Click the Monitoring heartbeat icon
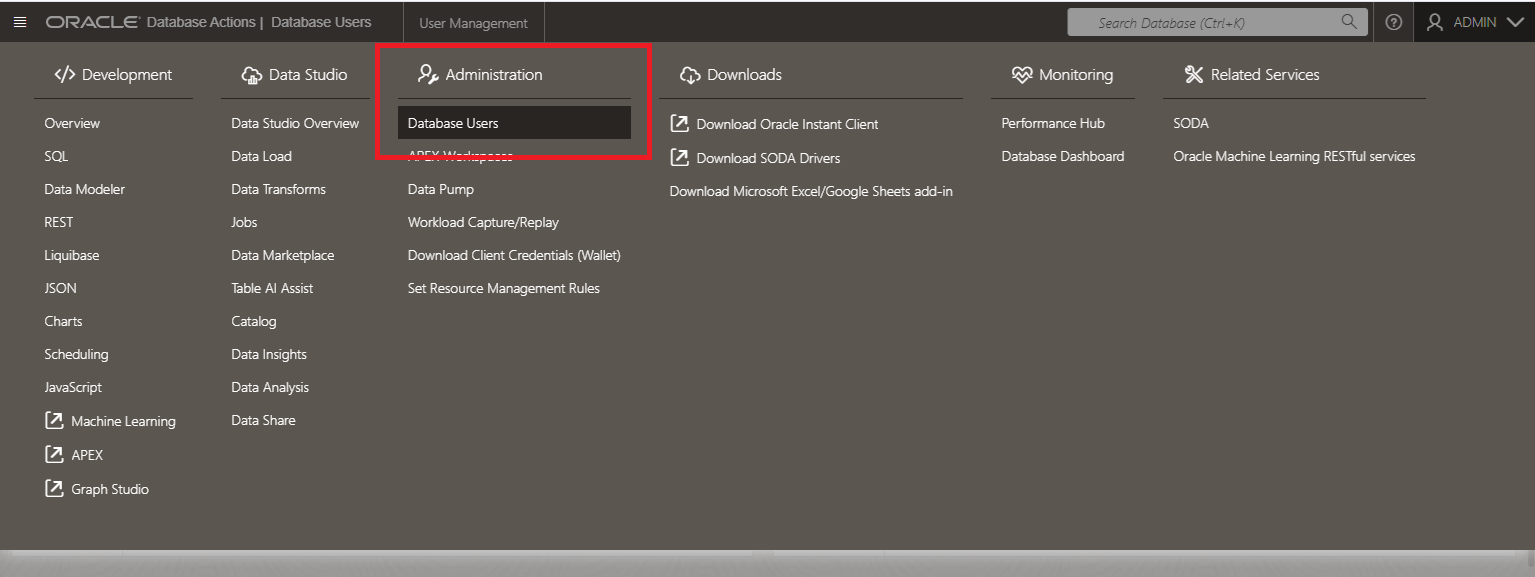Image resolution: width=1535 pixels, height=577 pixels. 1021,75
